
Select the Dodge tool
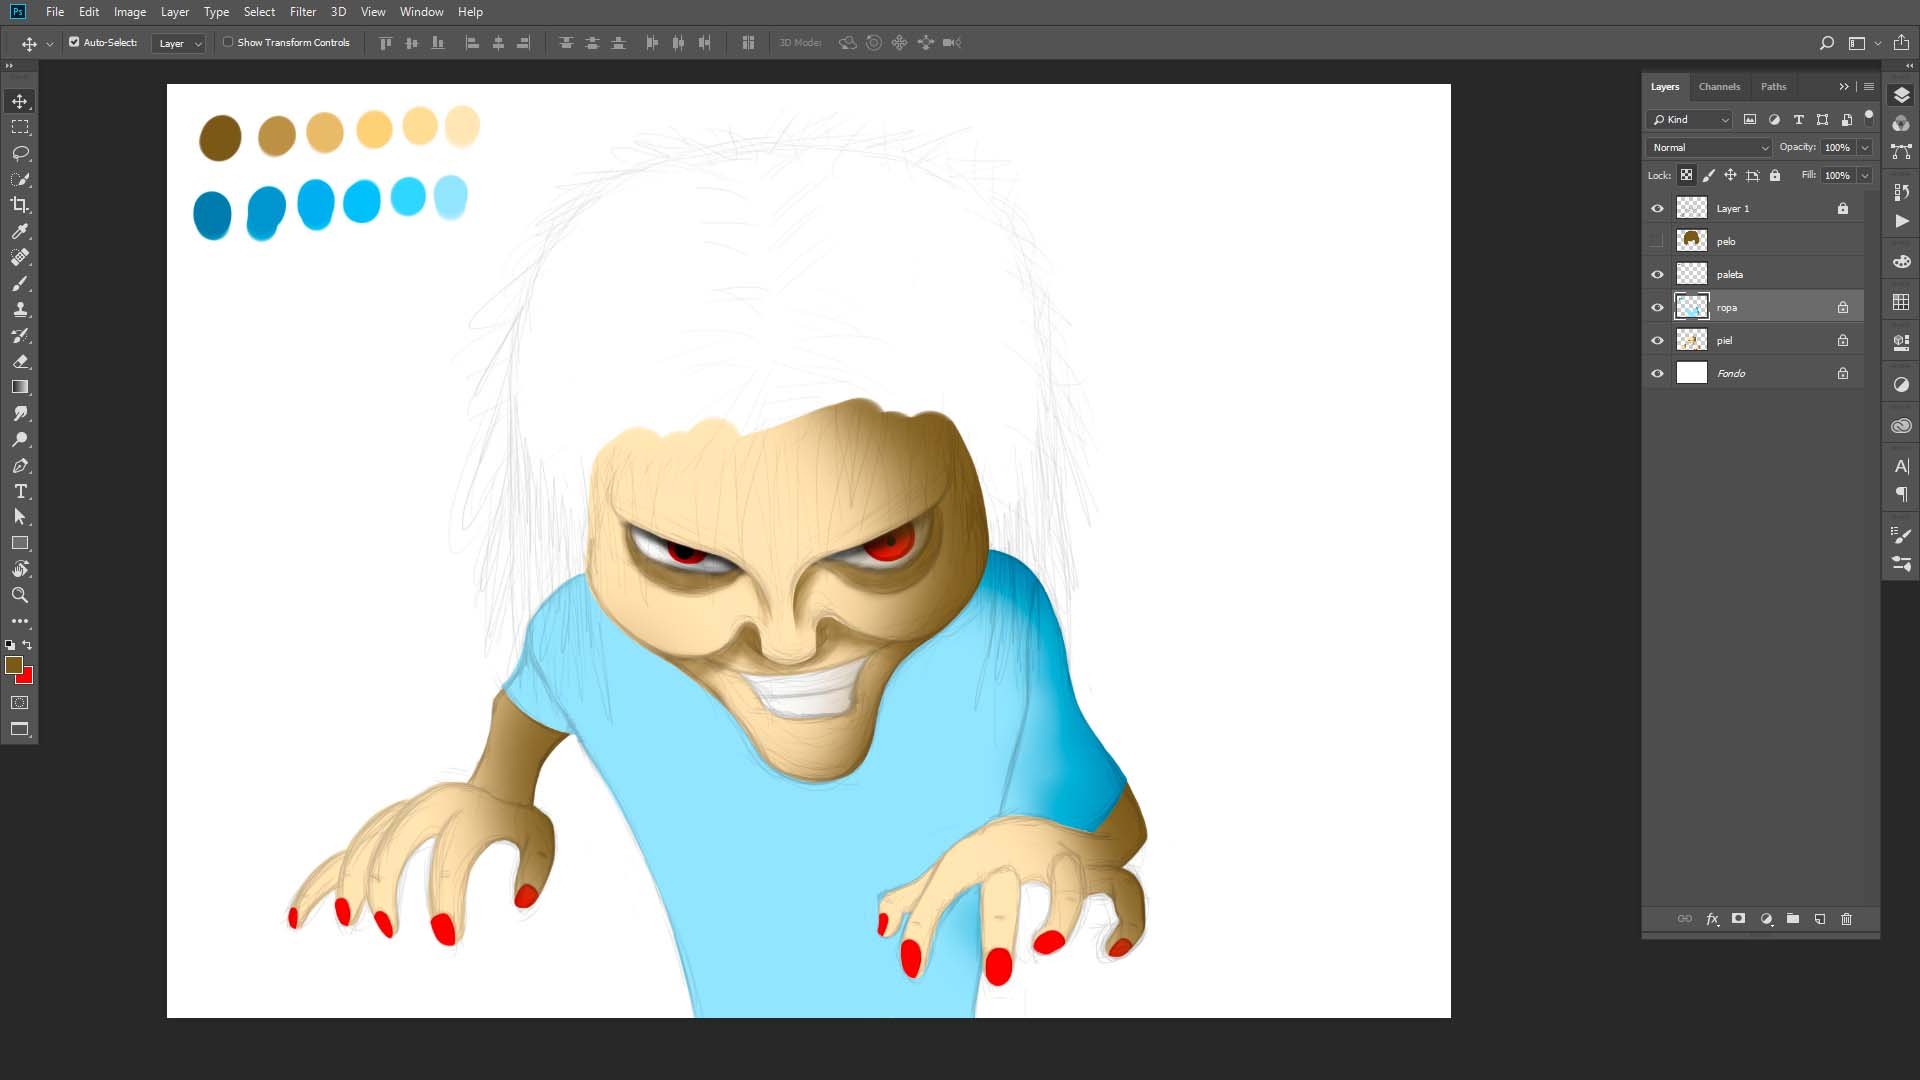click(x=20, y=439)
